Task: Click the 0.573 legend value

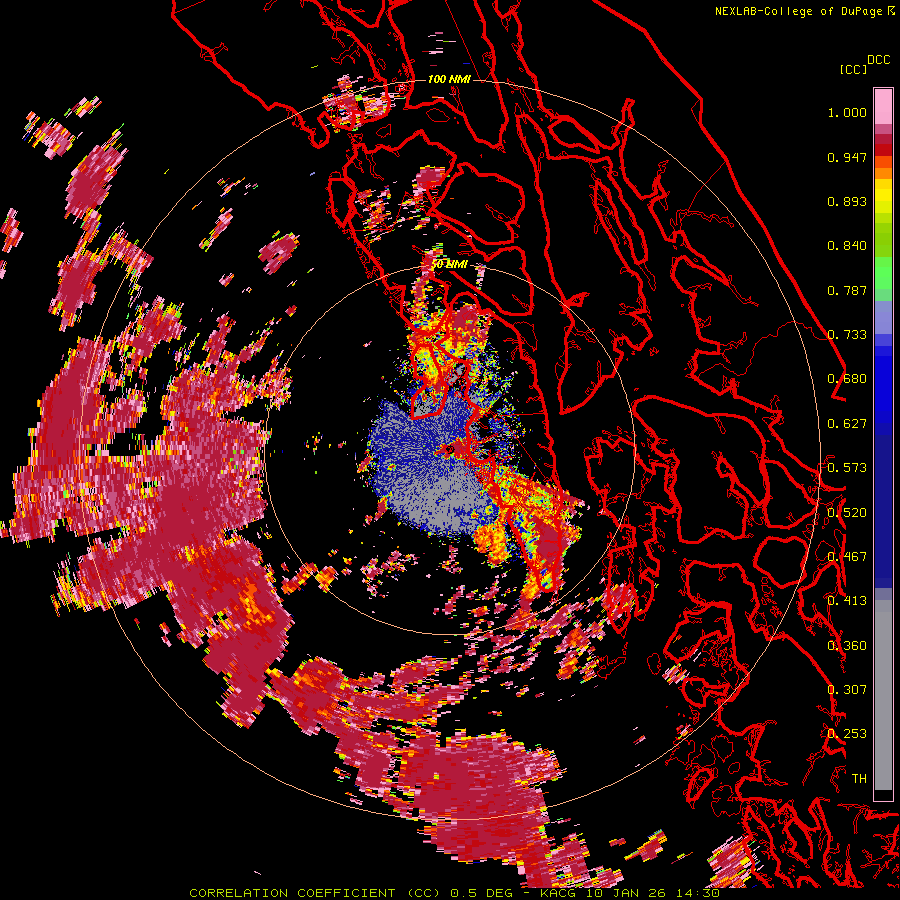Action: (847, 468)
